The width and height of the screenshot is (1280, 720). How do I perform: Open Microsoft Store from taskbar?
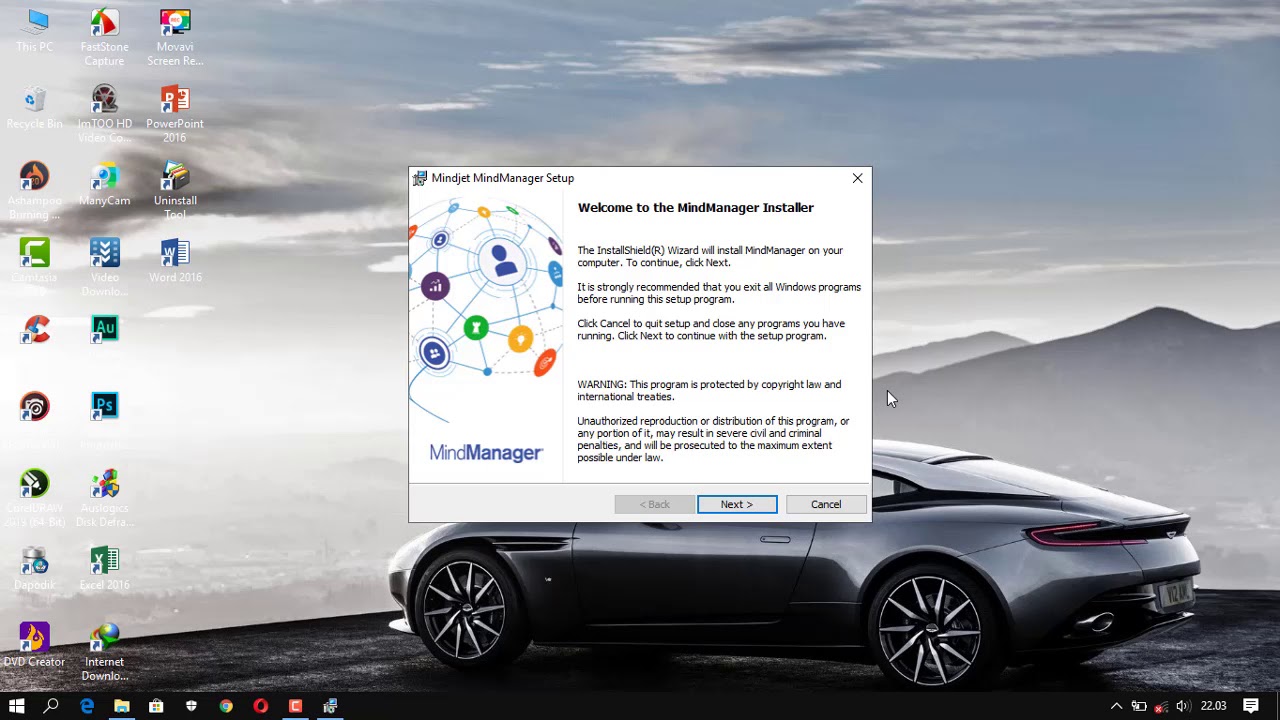point(156,706)
